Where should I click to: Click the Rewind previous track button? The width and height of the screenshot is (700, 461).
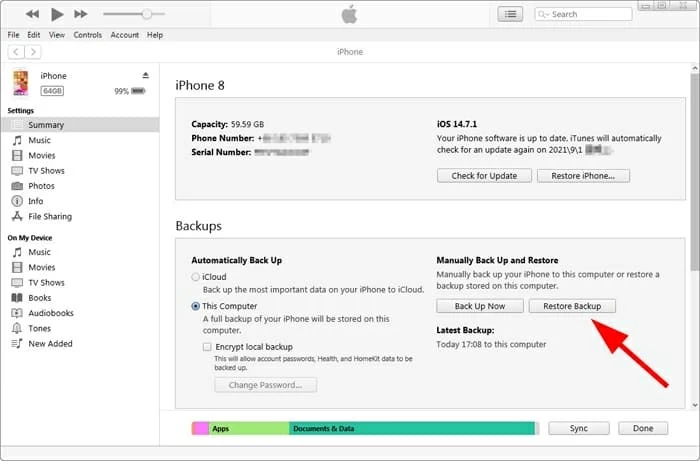click(32, 14)
